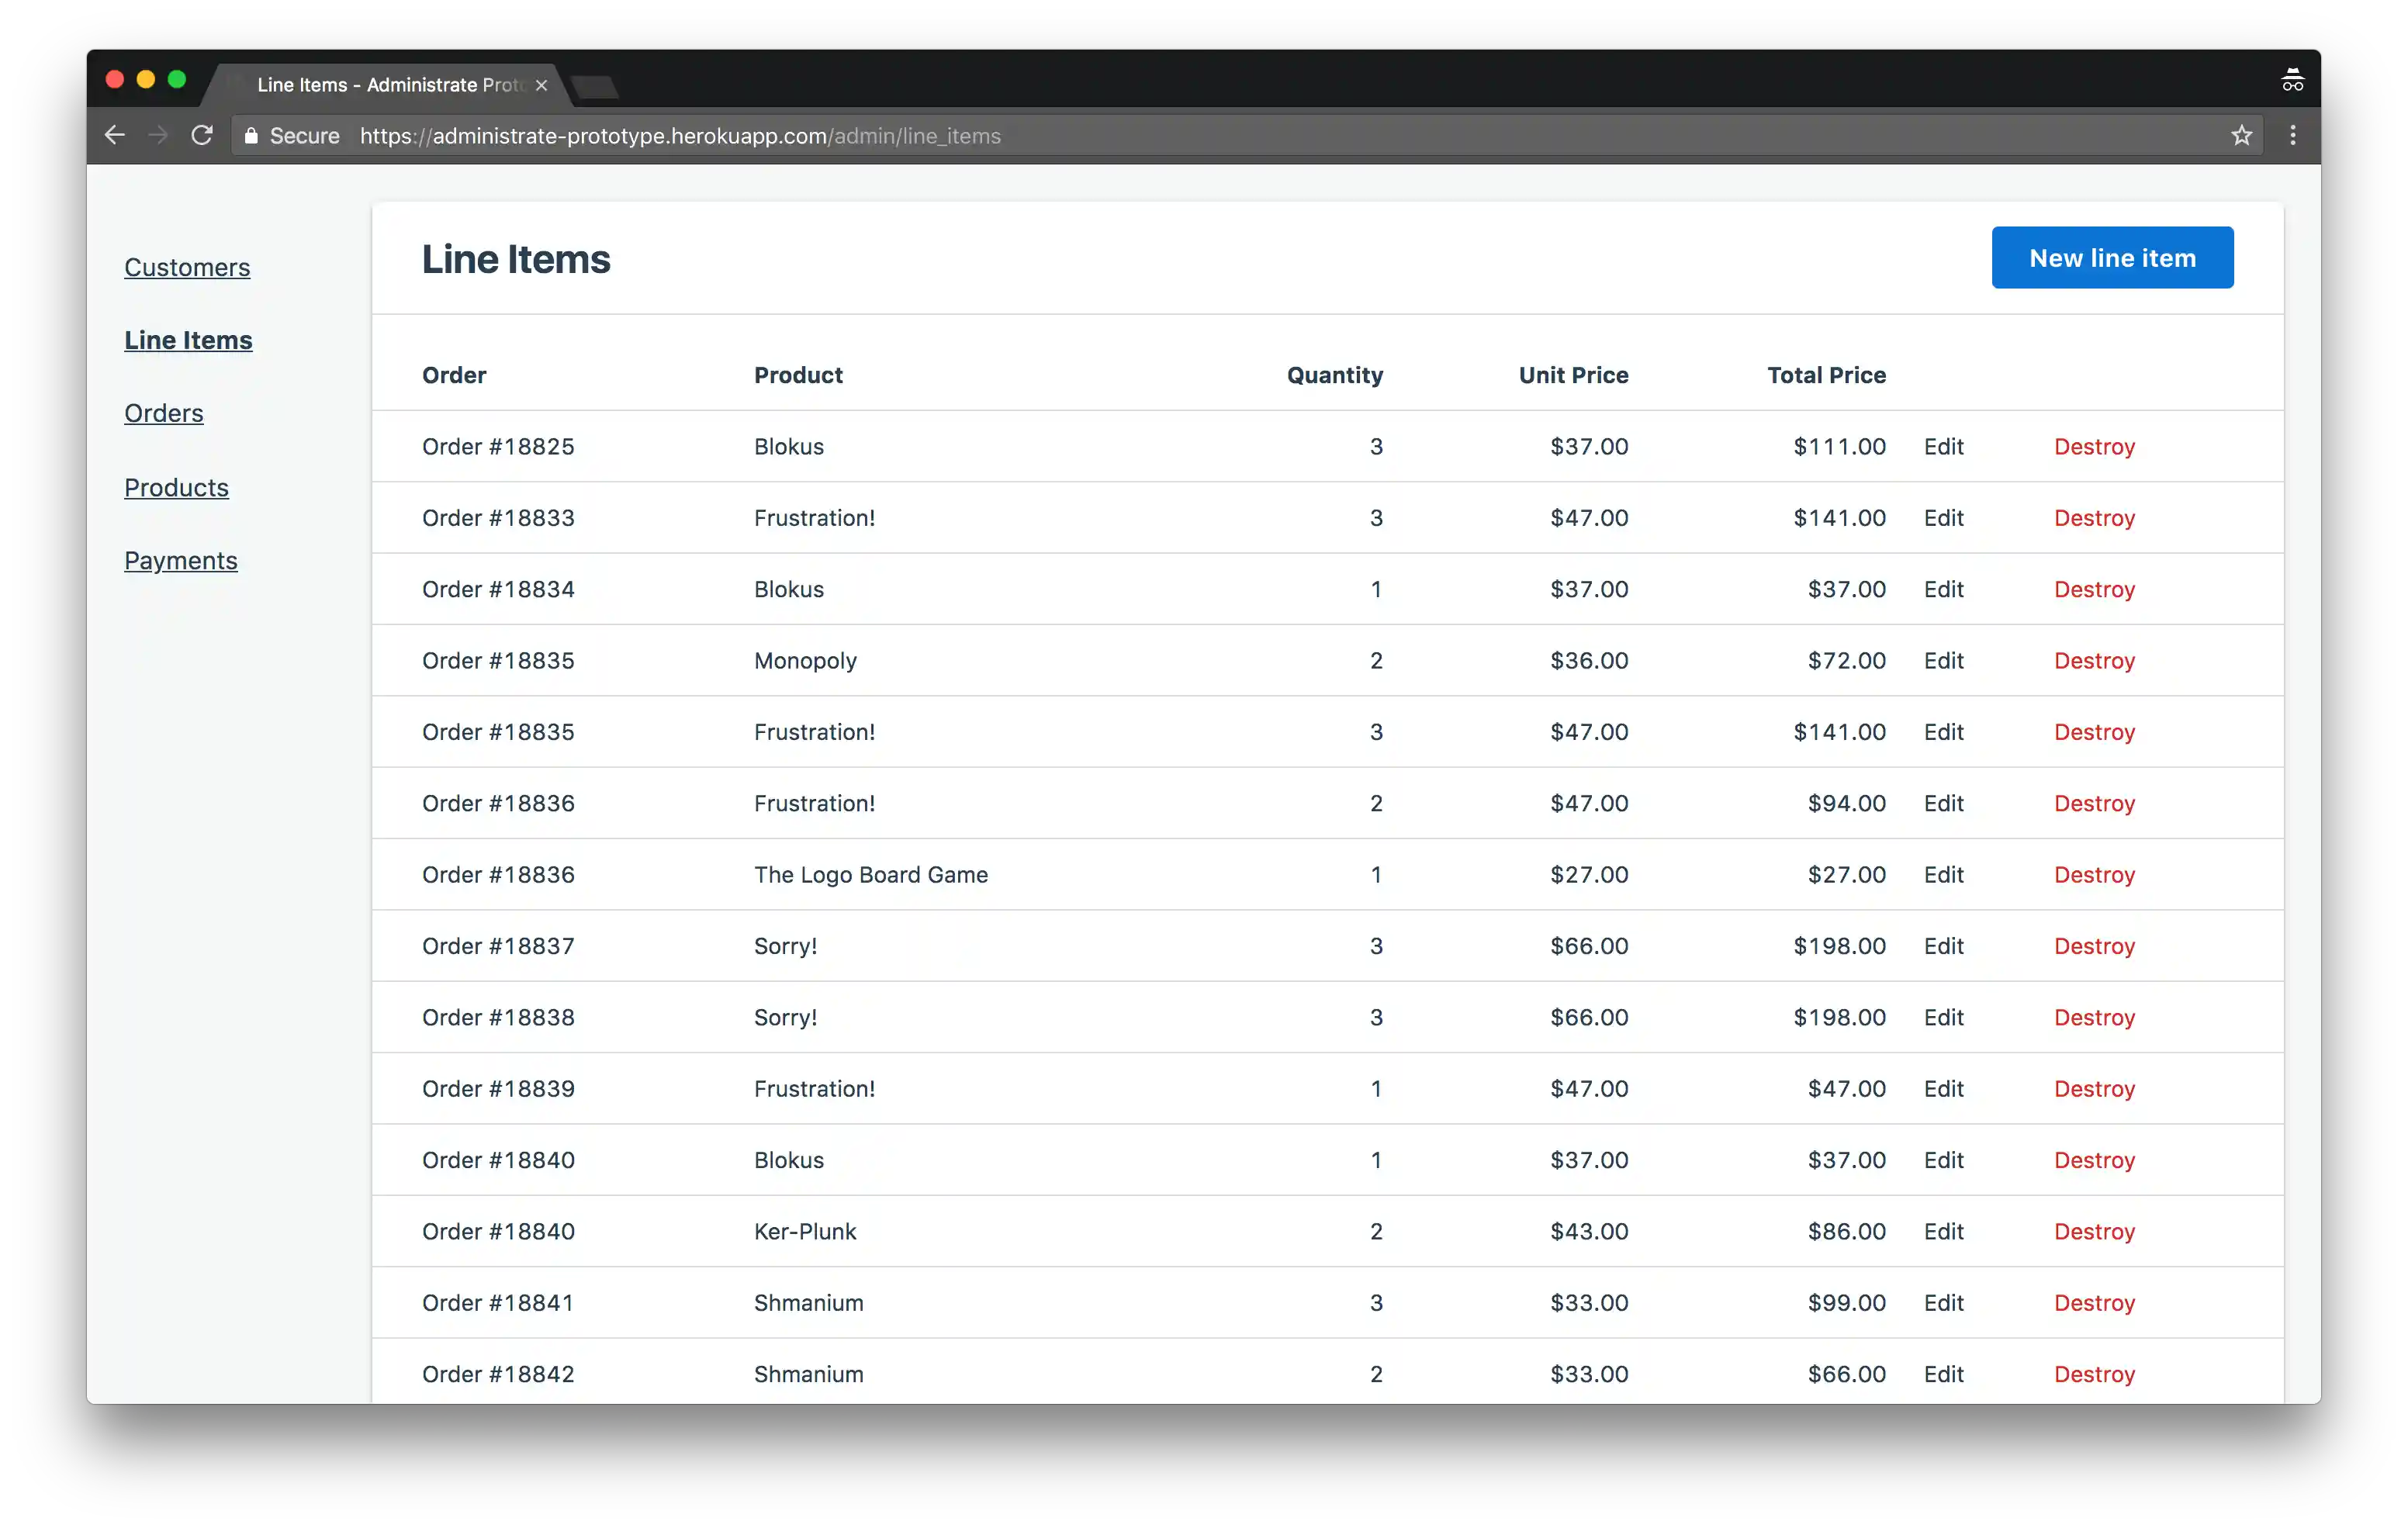This screenshot has width=2408, height=1528.
Task: Edit the Order #18835 Frustration! row
Action: (x=1943, y=732)
